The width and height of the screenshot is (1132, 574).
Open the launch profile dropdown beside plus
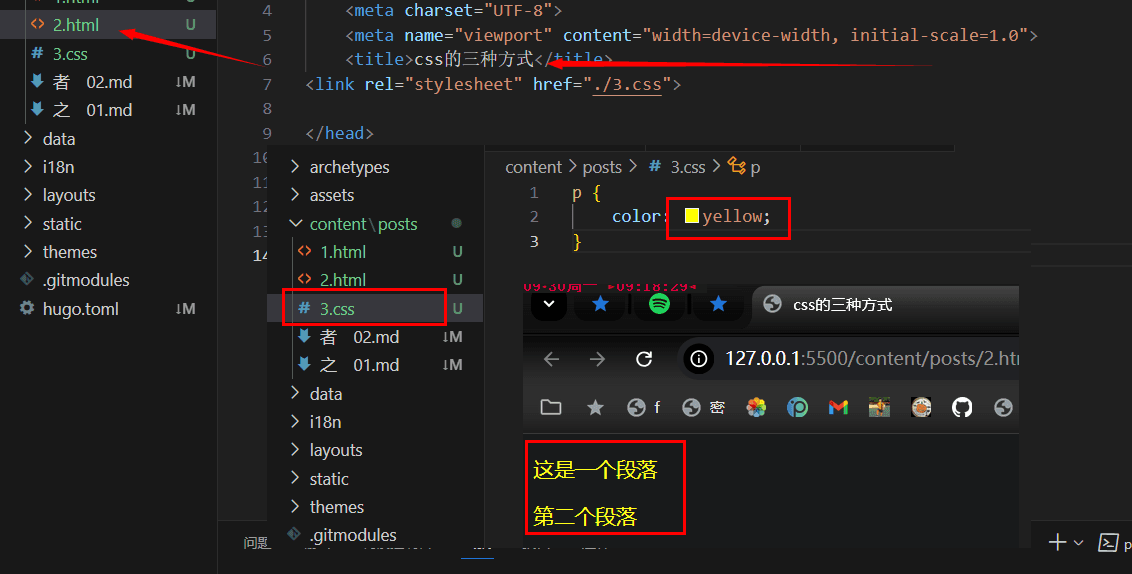click(x=1078, y=543)
